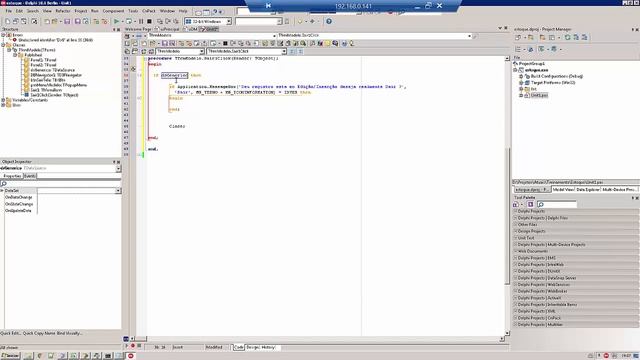Open the File menu
The height and width of the screenshot is (360, 640).
tap(9, 11)
